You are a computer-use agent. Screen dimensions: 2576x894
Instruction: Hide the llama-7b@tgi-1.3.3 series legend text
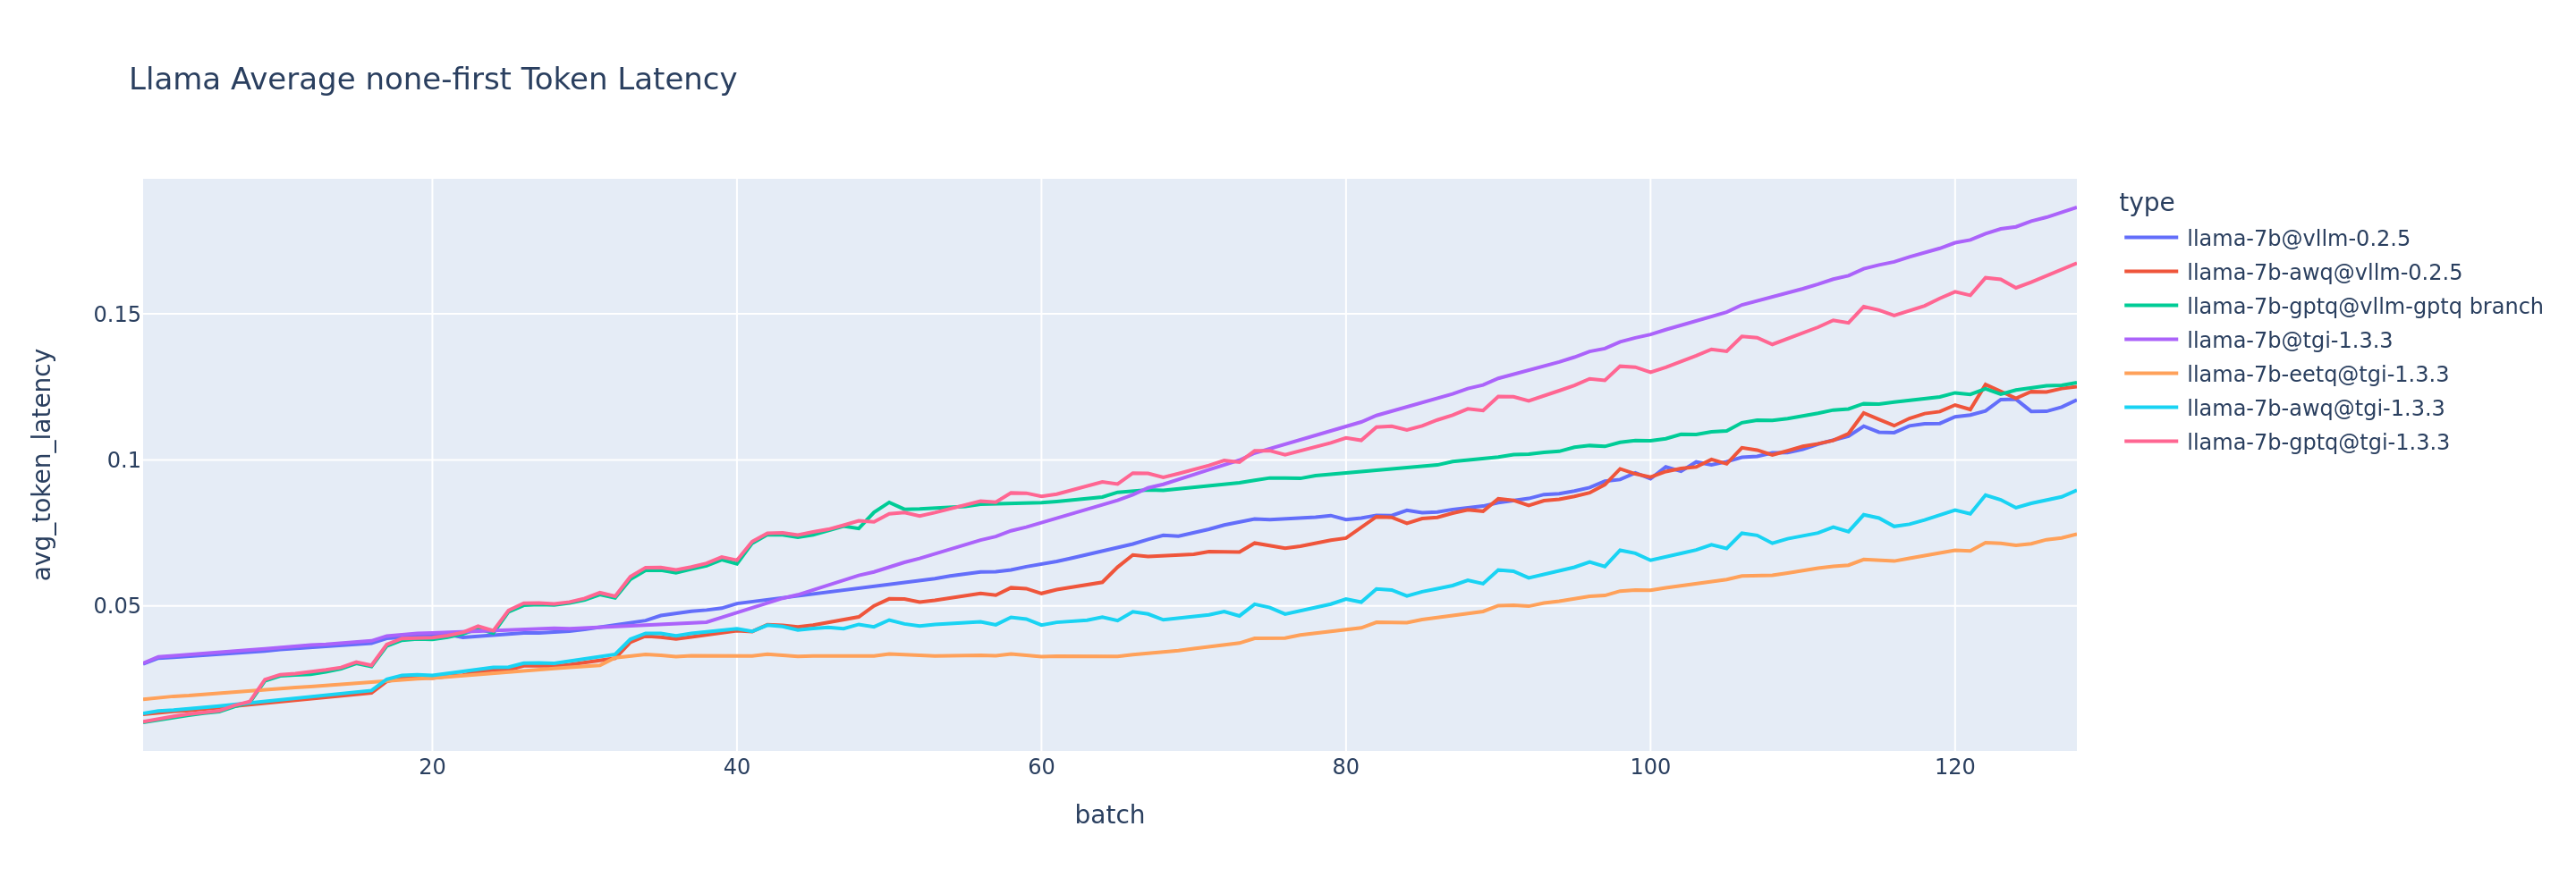[x=2289, y=341]
